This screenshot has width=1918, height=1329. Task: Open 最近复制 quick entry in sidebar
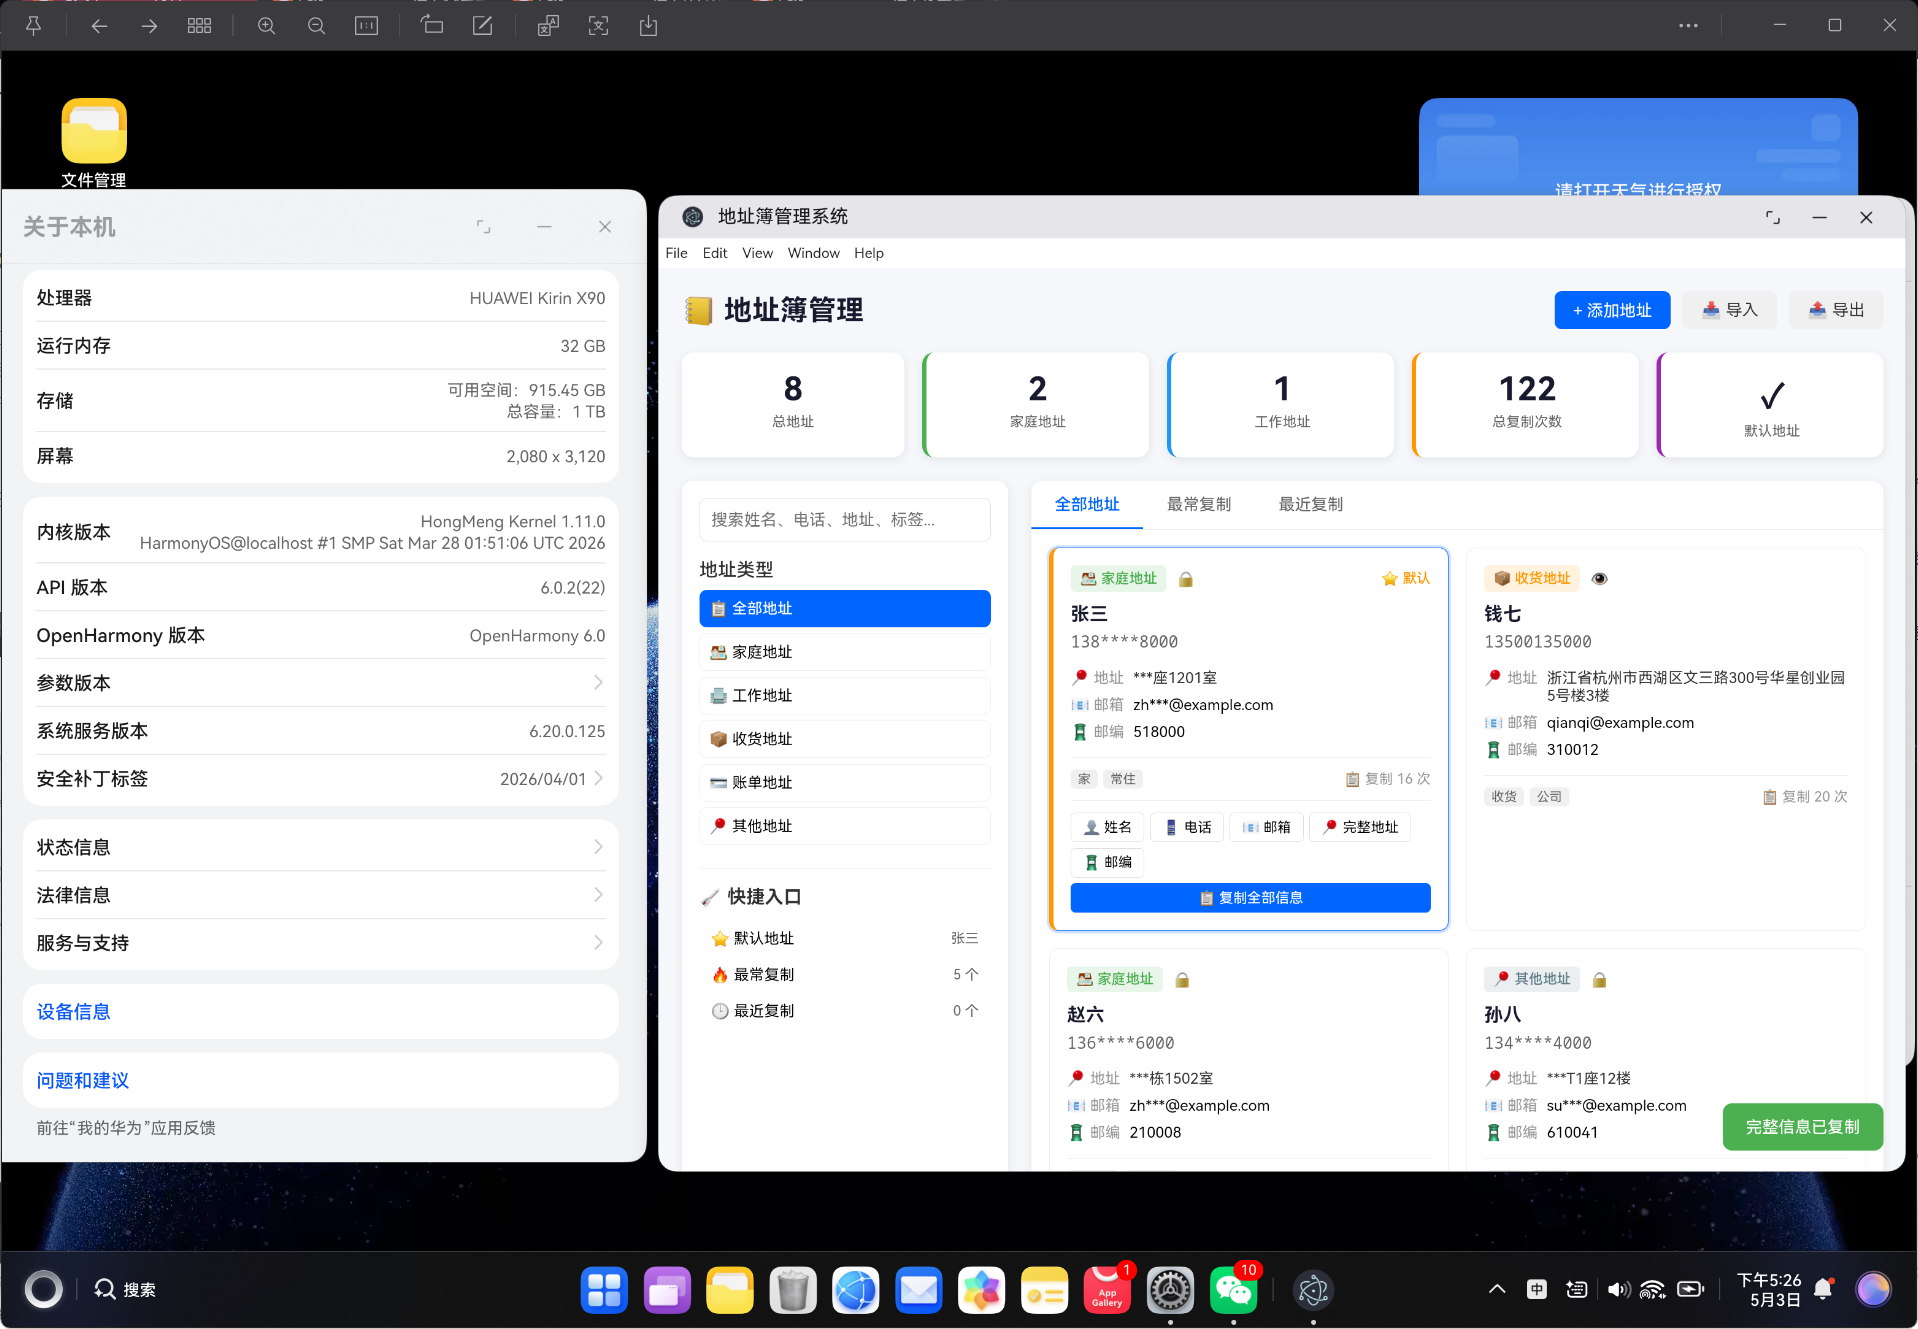pos(845,1011)
